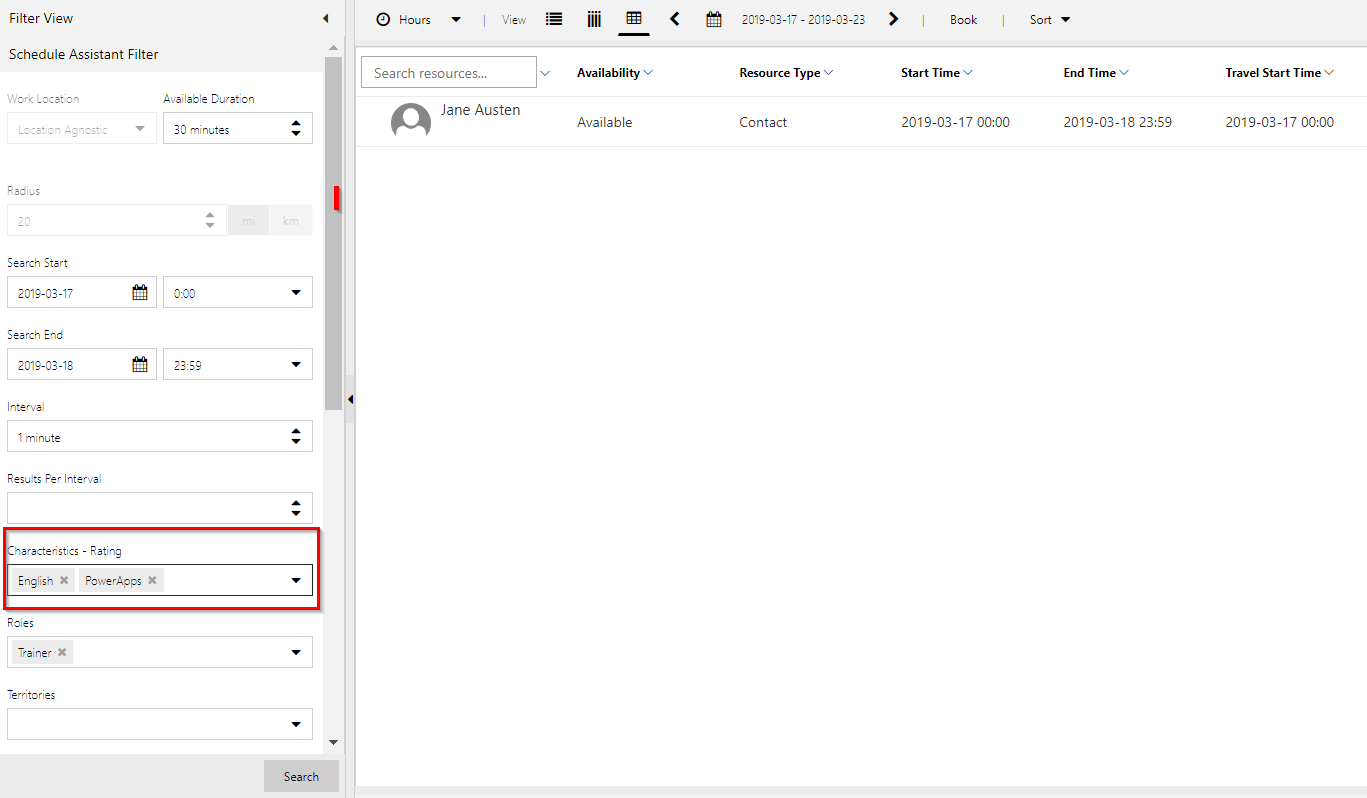The width and height of the screenshot is (1367, 798).
Task: Sort by Availability column header
Action: 608,73
